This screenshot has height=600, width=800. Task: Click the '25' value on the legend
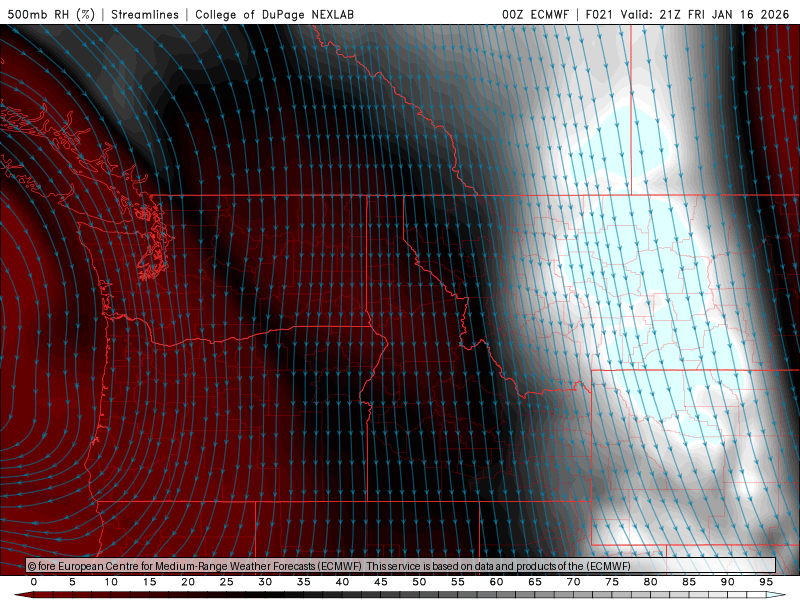coord(227,582)
